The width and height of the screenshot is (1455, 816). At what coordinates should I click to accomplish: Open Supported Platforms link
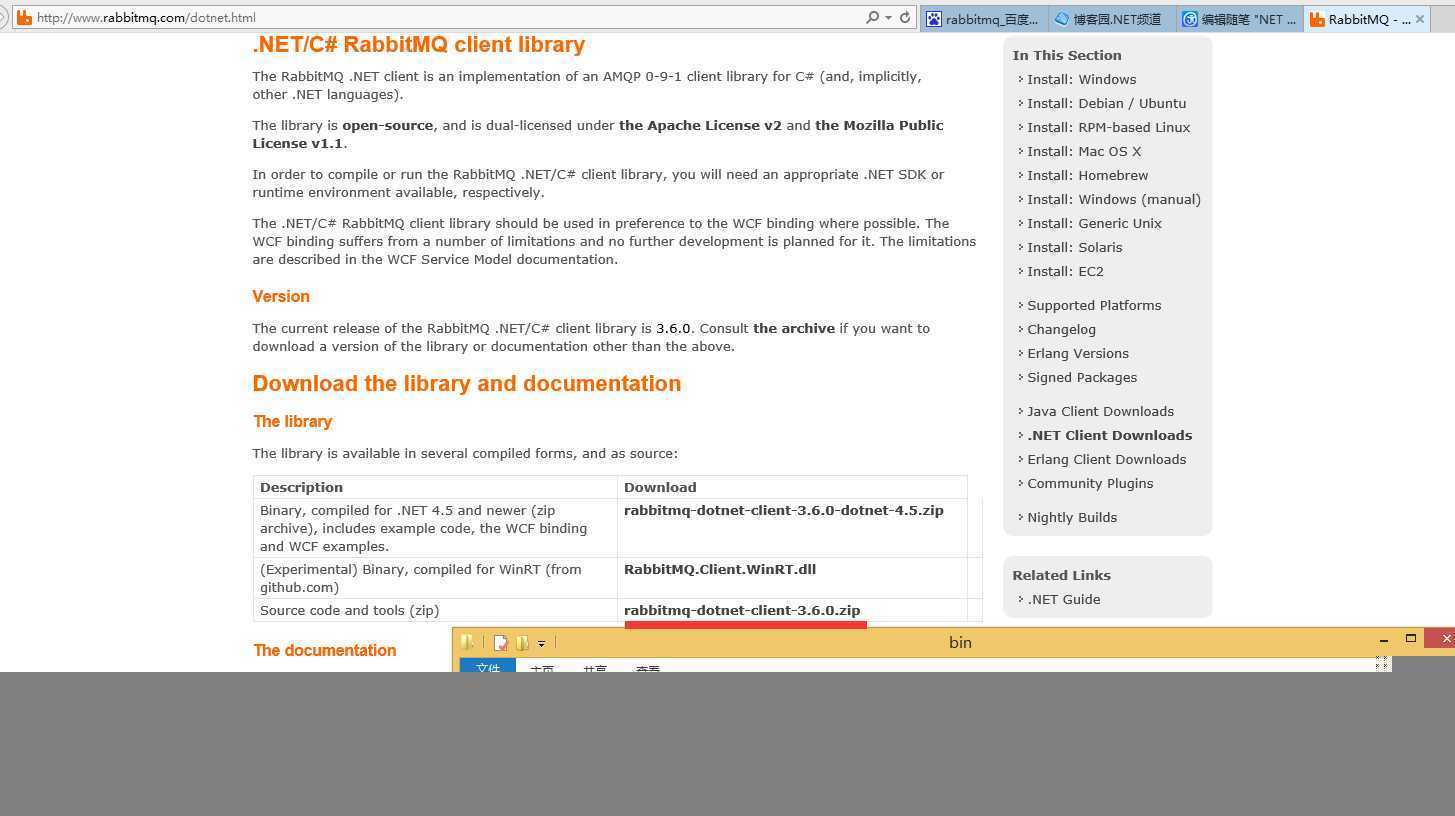[1094, 305]
